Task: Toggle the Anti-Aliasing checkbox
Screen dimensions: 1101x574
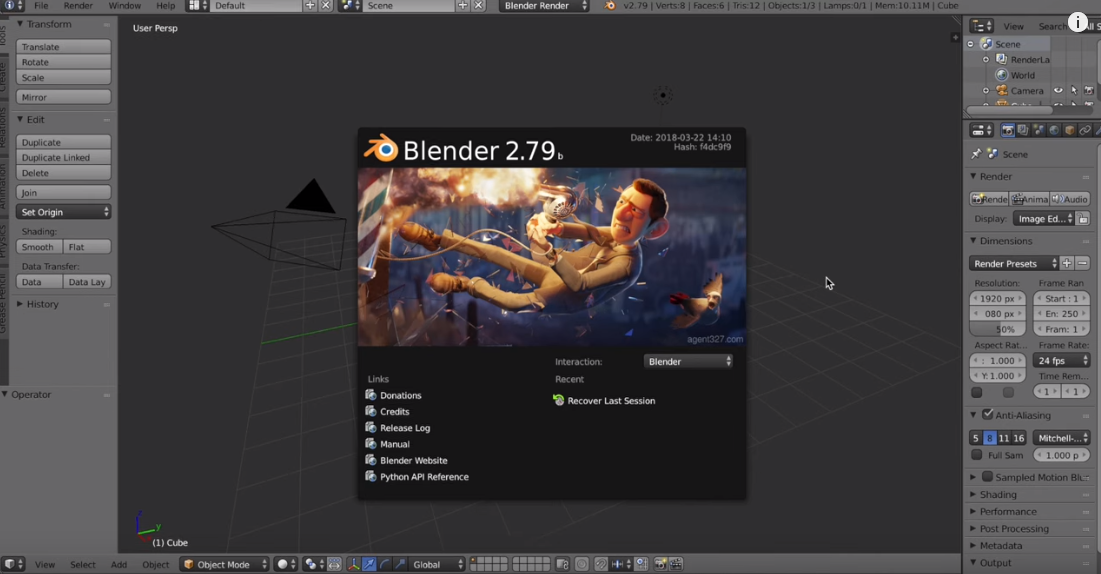Action: point(987,415)
